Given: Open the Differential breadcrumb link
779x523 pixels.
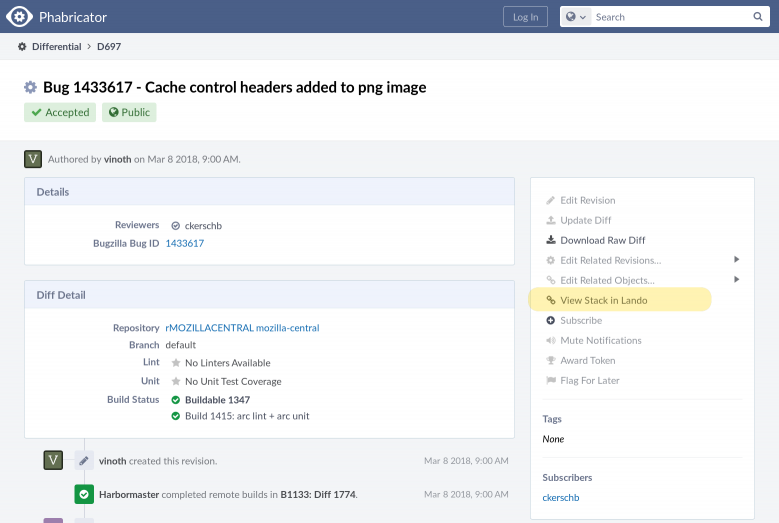Looking at the screenshot, I should coord(57,47).
